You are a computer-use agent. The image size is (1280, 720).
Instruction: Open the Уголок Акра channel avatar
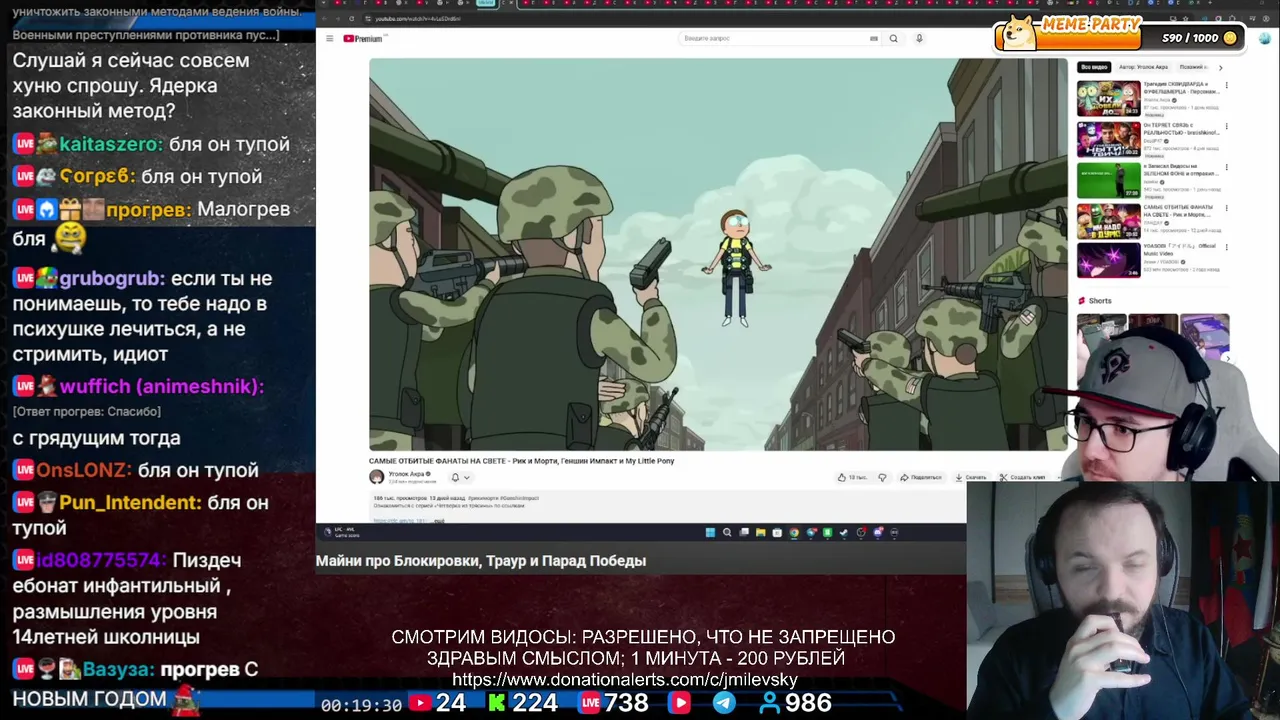click(x=376, y=477)
